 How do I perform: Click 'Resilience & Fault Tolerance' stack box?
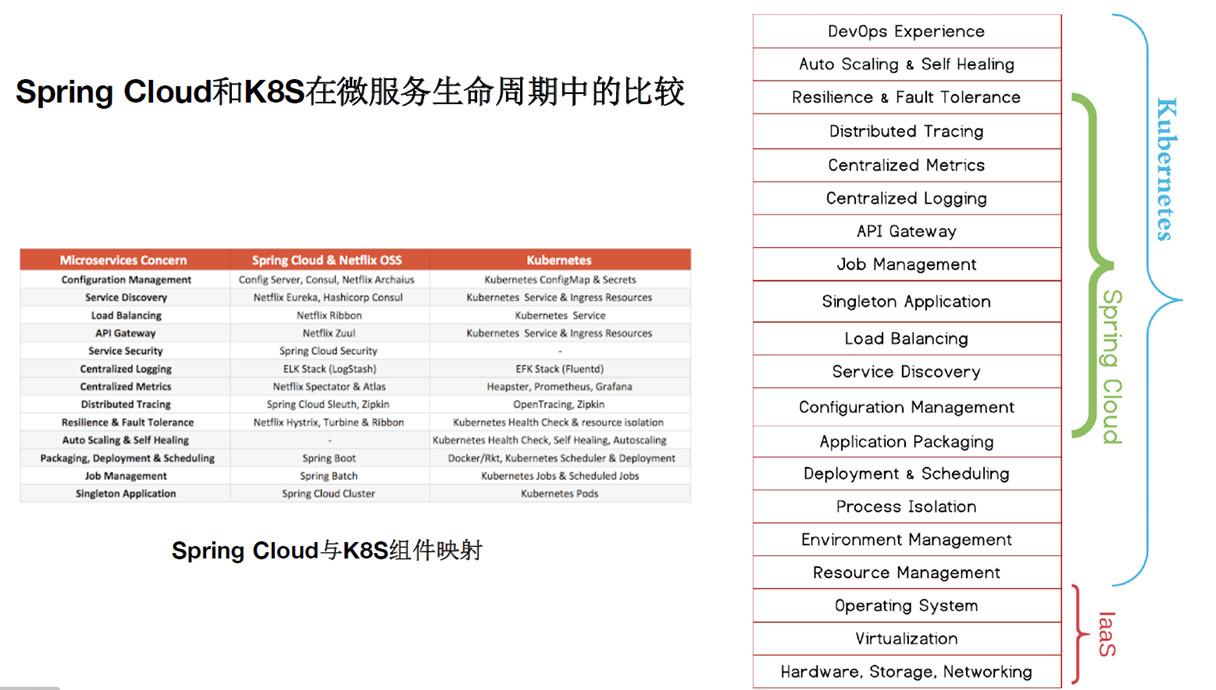906,97
